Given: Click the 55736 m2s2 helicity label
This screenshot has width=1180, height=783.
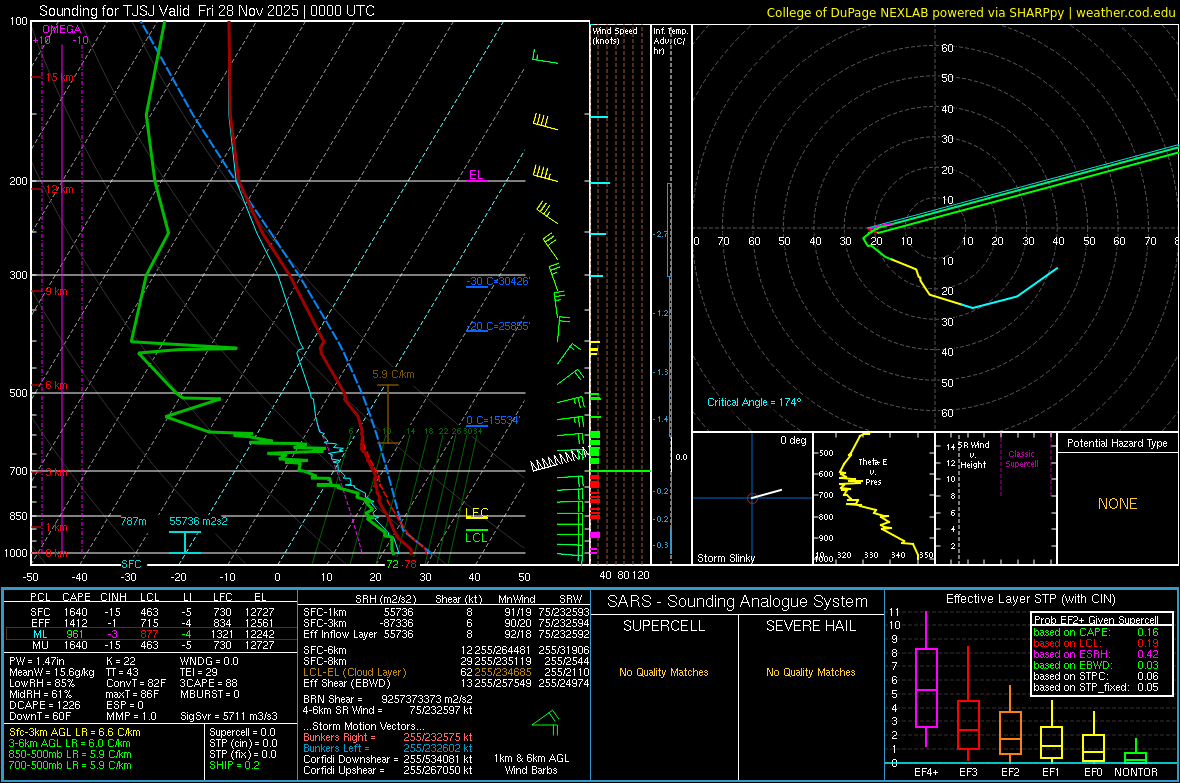Looking at the screenshot, I should pos(198,521).
